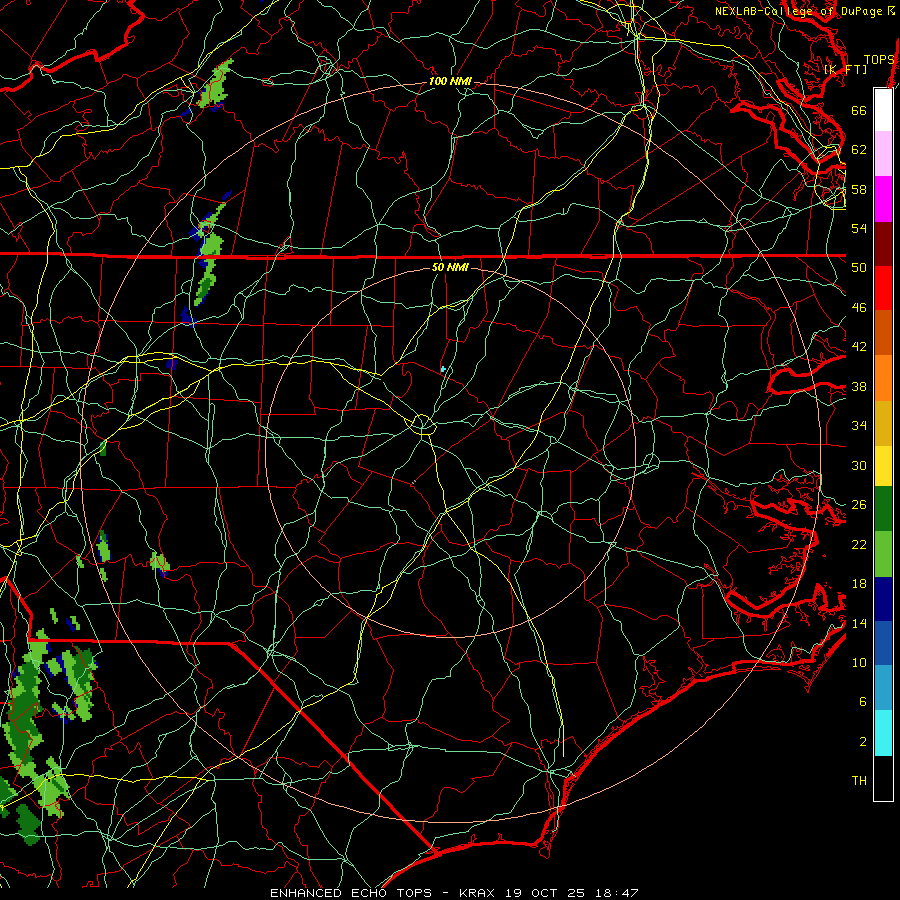Click the "[K FT]" units label
Viewport: 900px width, 900px height.
pos(845,69)
